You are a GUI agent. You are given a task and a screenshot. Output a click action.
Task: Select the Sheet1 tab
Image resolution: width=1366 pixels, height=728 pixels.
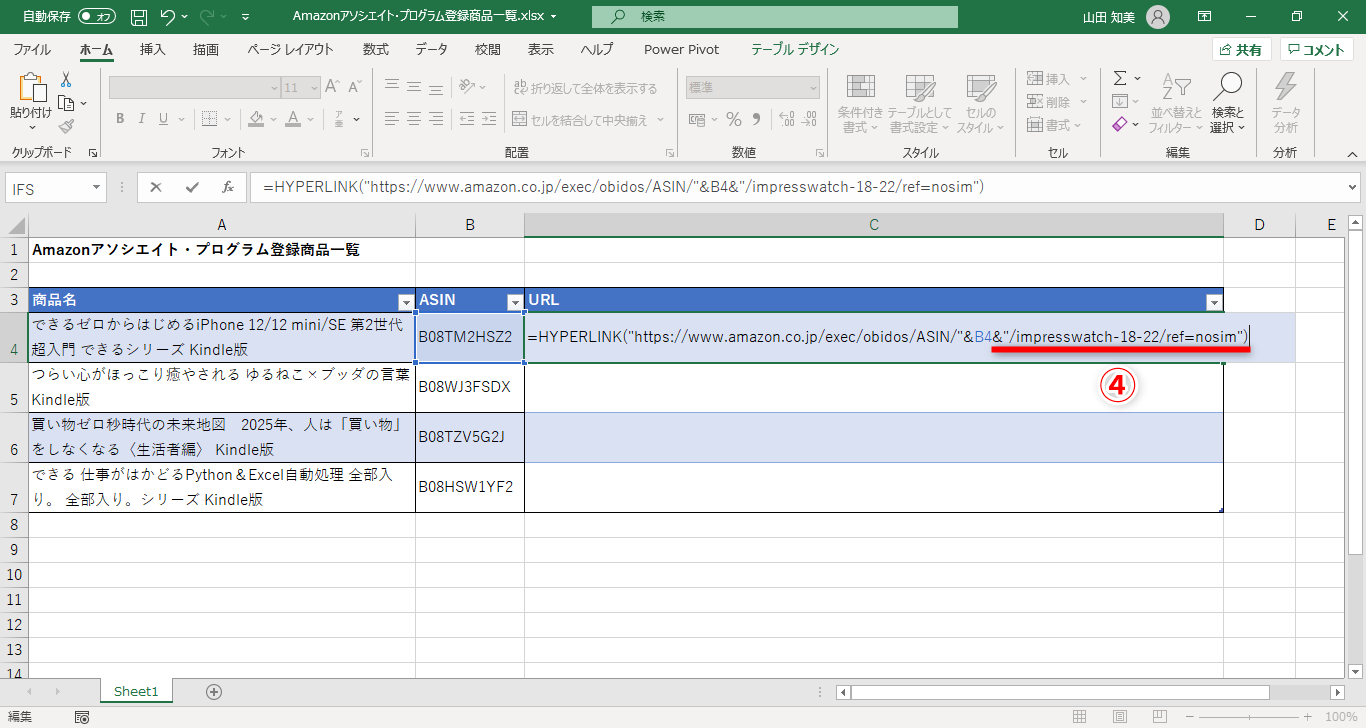tap(136, 691)
